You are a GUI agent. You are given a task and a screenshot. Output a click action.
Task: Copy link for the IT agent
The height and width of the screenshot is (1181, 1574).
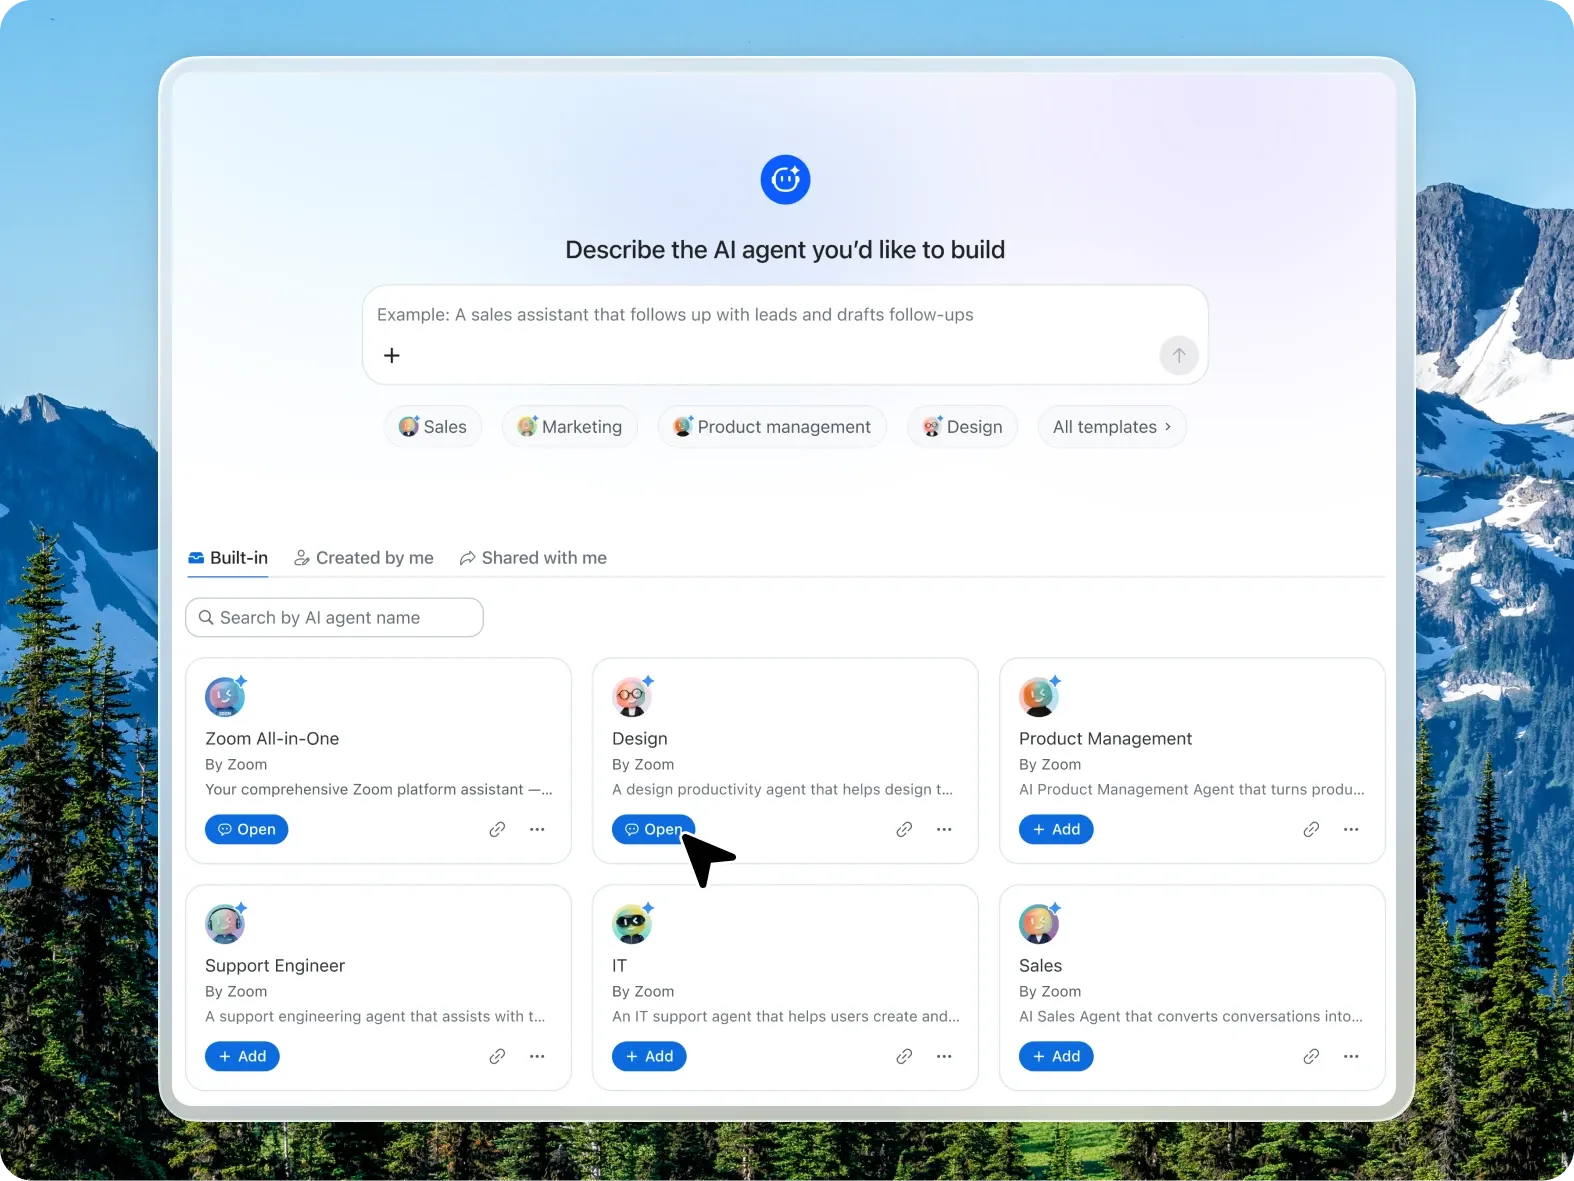pyautogui.click(x=904, y=1056)
